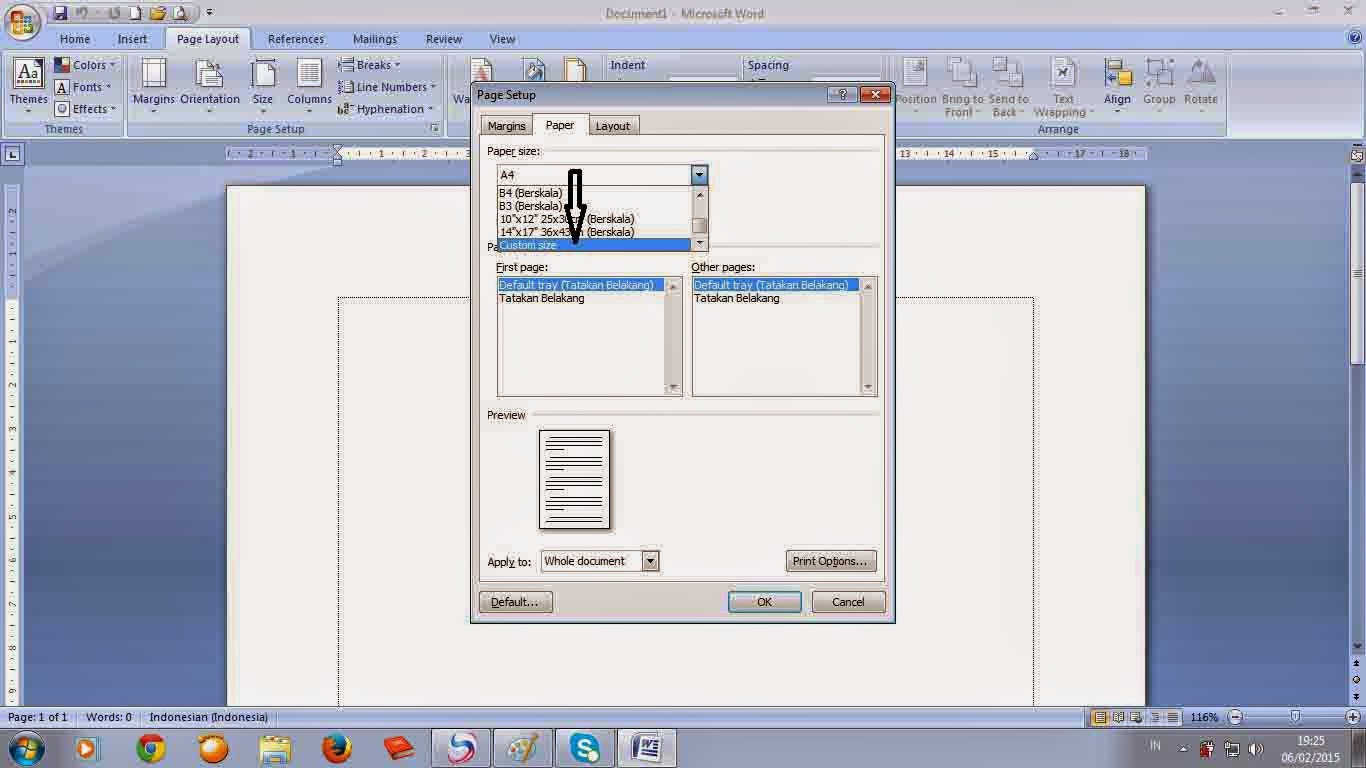Open the Line Numbers dropdown
This screenshot has height=768, width=1366.
387,87
